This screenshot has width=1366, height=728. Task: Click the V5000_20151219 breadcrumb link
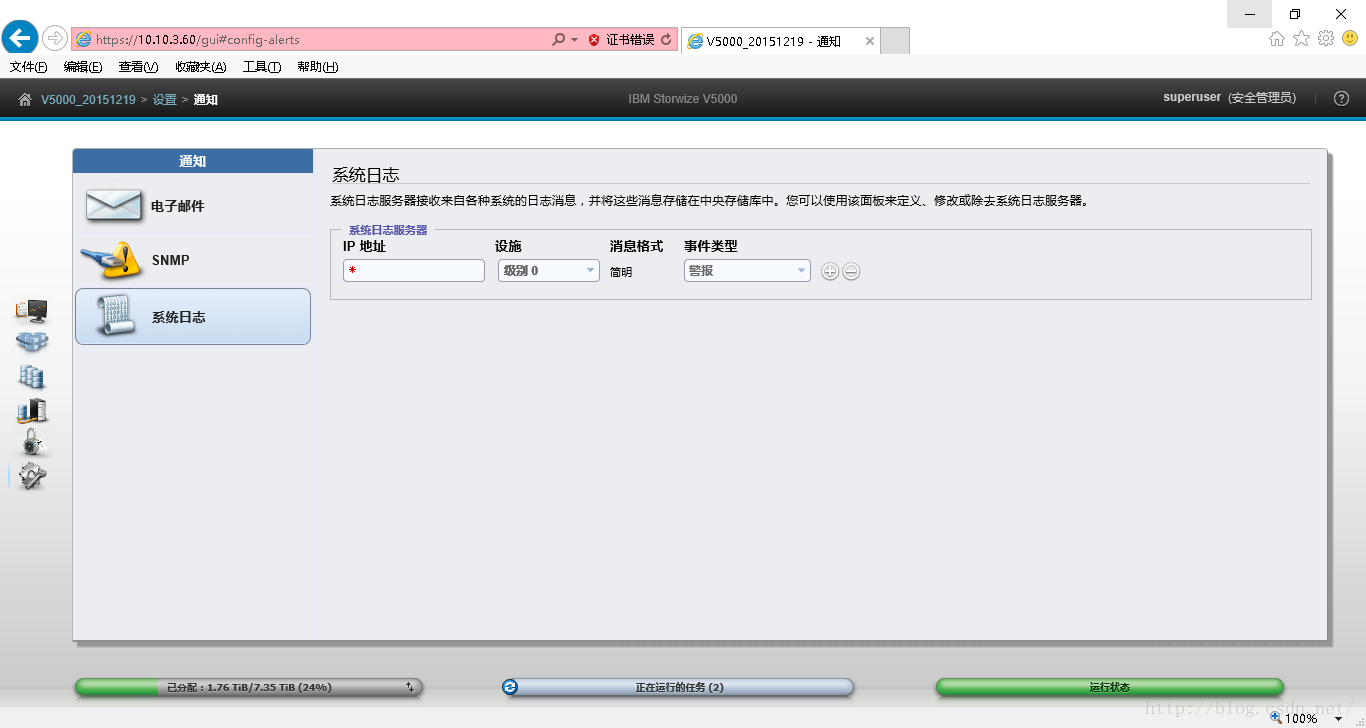click(x=88, y=99)
